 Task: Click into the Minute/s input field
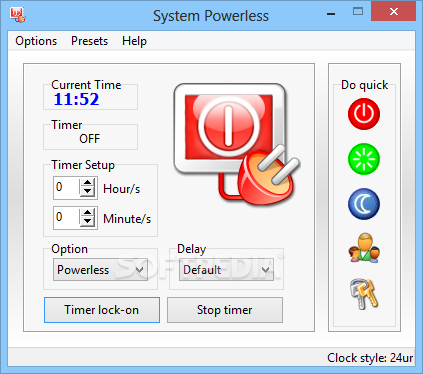pos(67,218)
